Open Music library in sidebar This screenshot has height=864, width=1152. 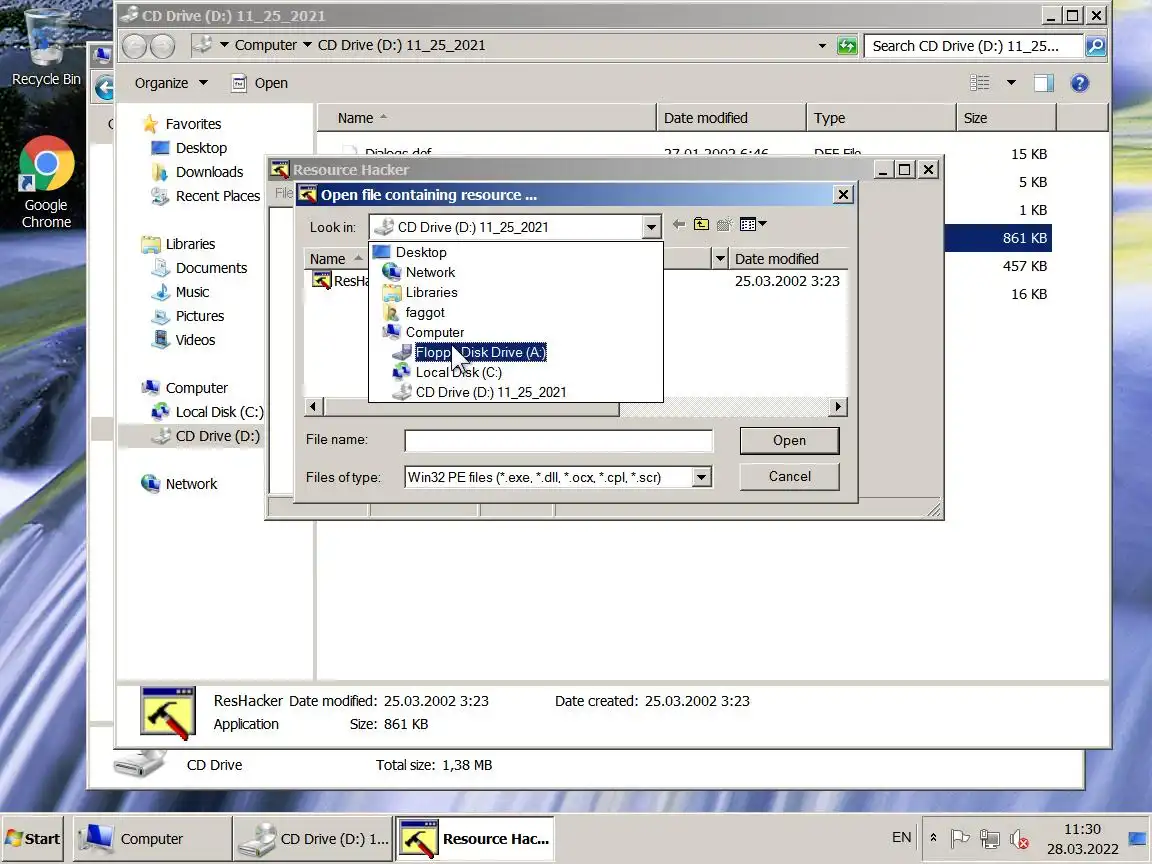[192, 292]
